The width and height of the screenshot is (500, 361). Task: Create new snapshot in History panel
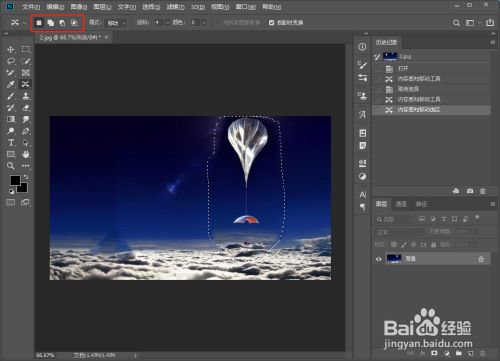point(470,191)
